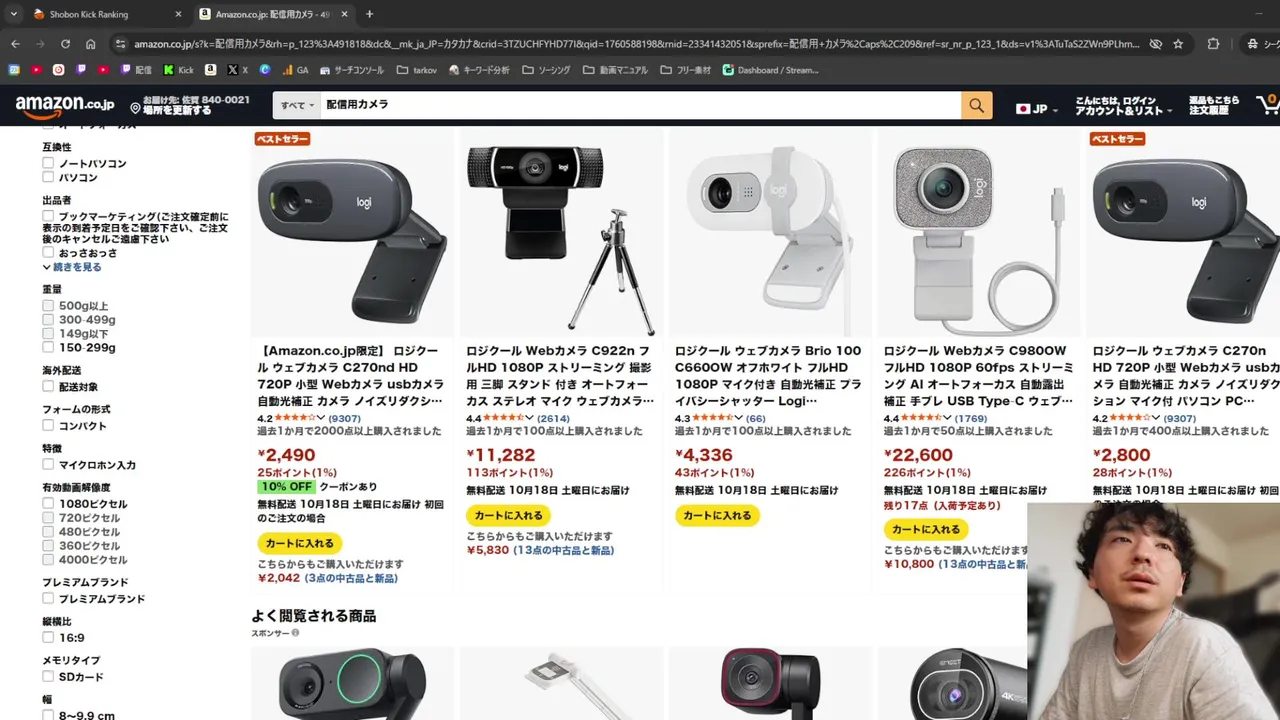
Task: Open the JP language selector dropdown
Action: pyautogui.click(x=1037, y=107)
